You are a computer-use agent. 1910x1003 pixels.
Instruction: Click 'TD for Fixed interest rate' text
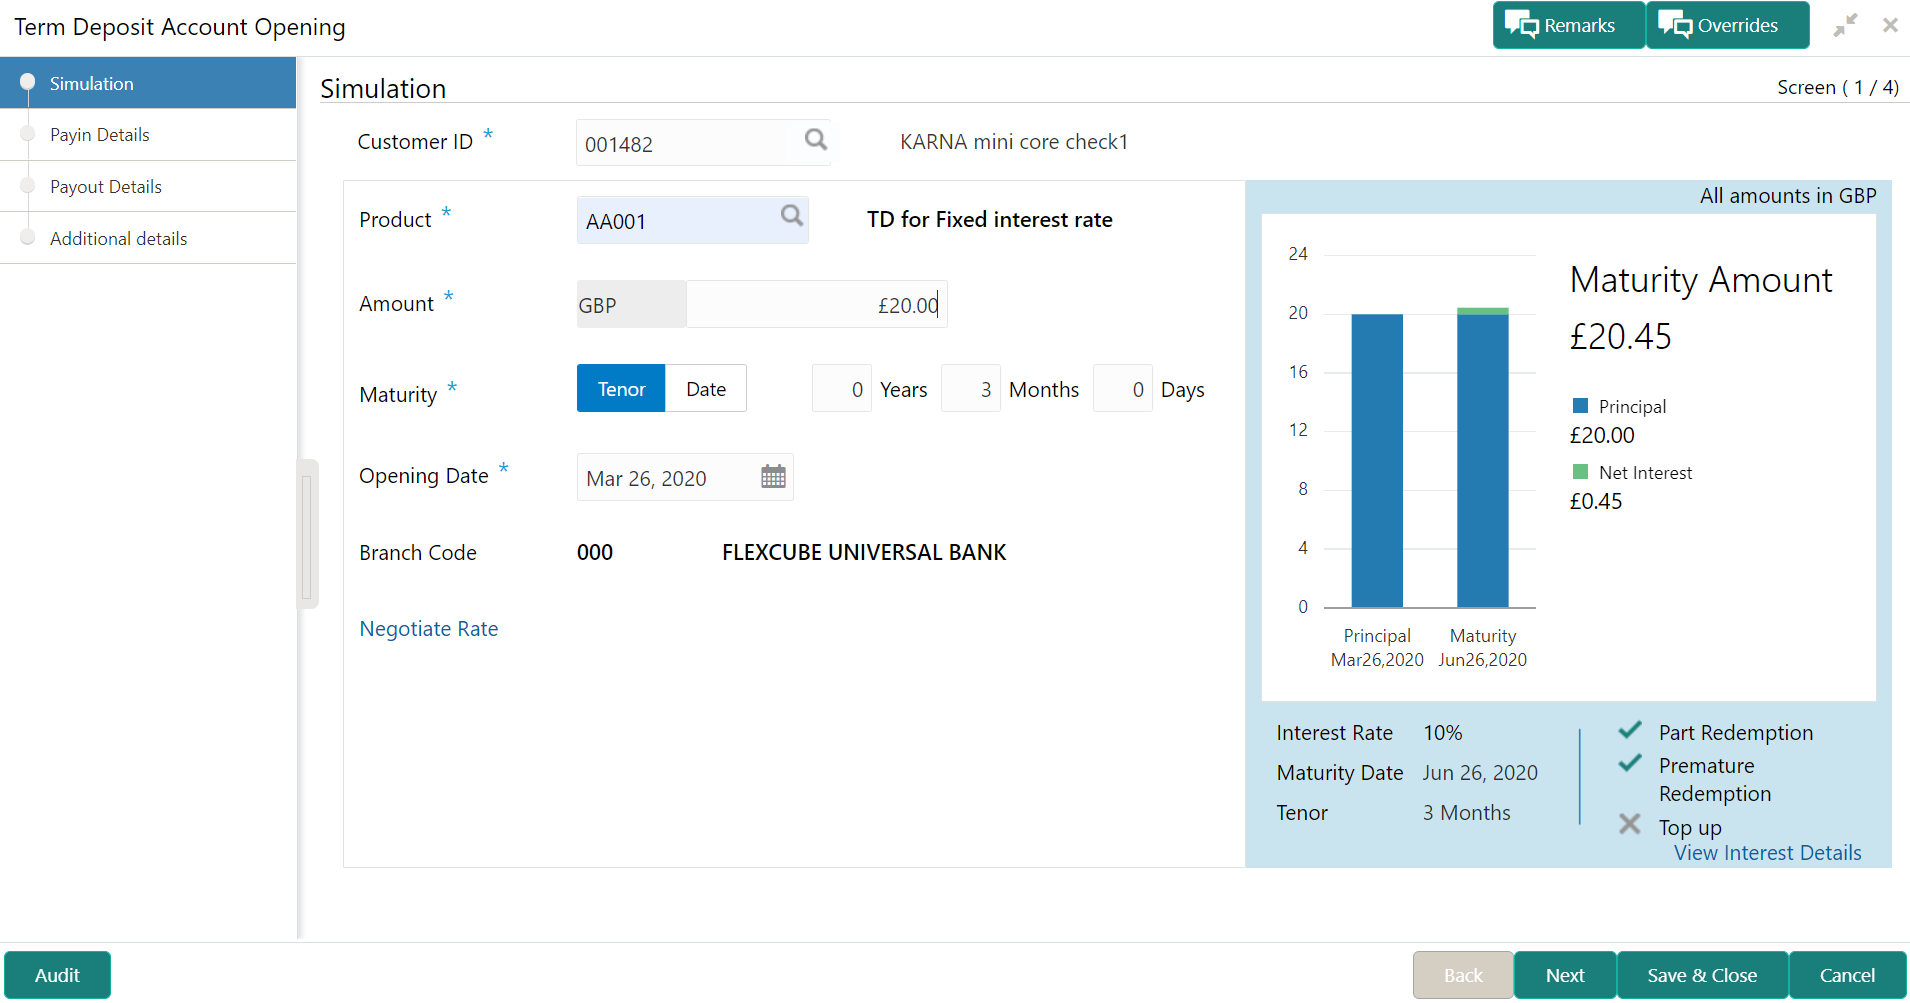989,220
